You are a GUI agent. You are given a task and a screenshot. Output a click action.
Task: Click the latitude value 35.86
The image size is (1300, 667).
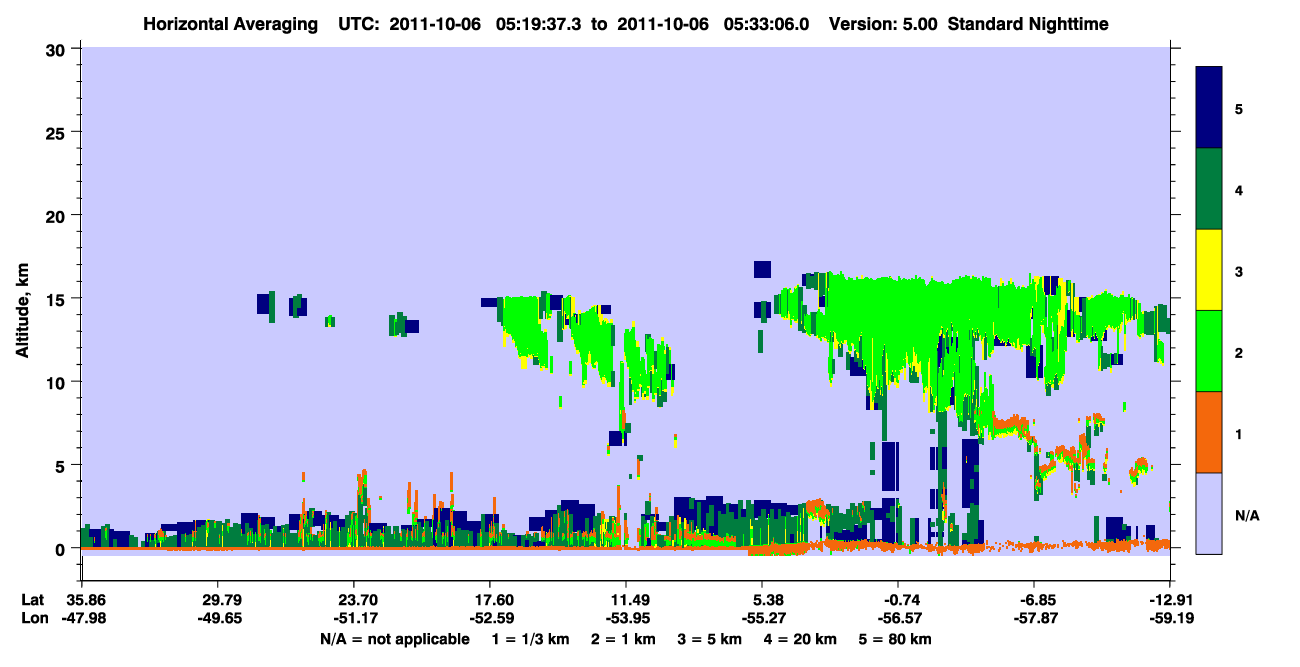(x=81, y=600)
